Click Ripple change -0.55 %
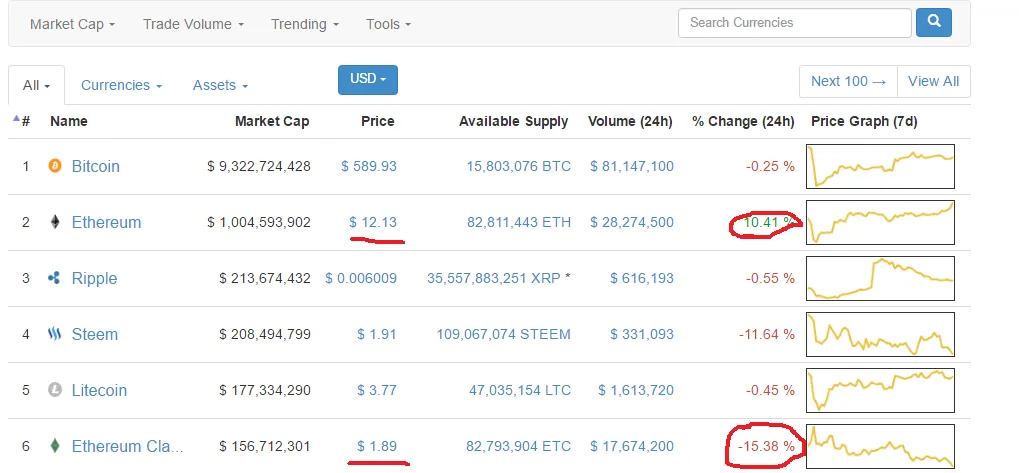 click(770, 278)
